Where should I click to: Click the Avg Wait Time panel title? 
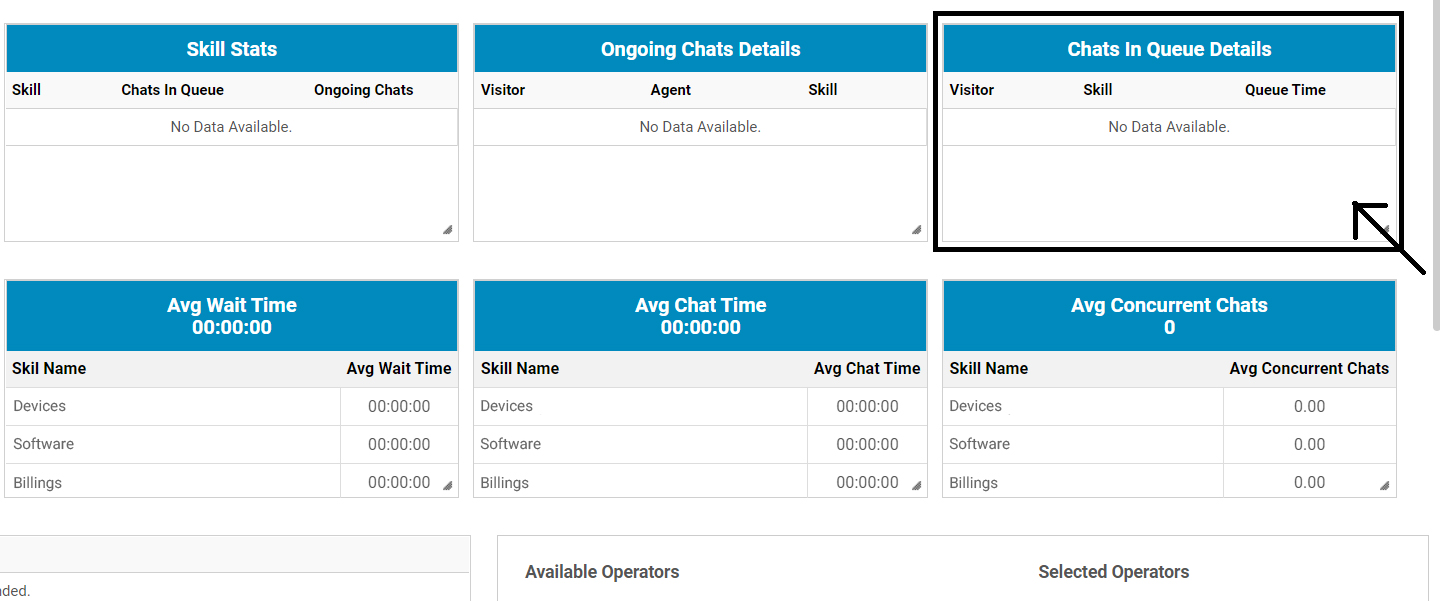coord(231,306)
